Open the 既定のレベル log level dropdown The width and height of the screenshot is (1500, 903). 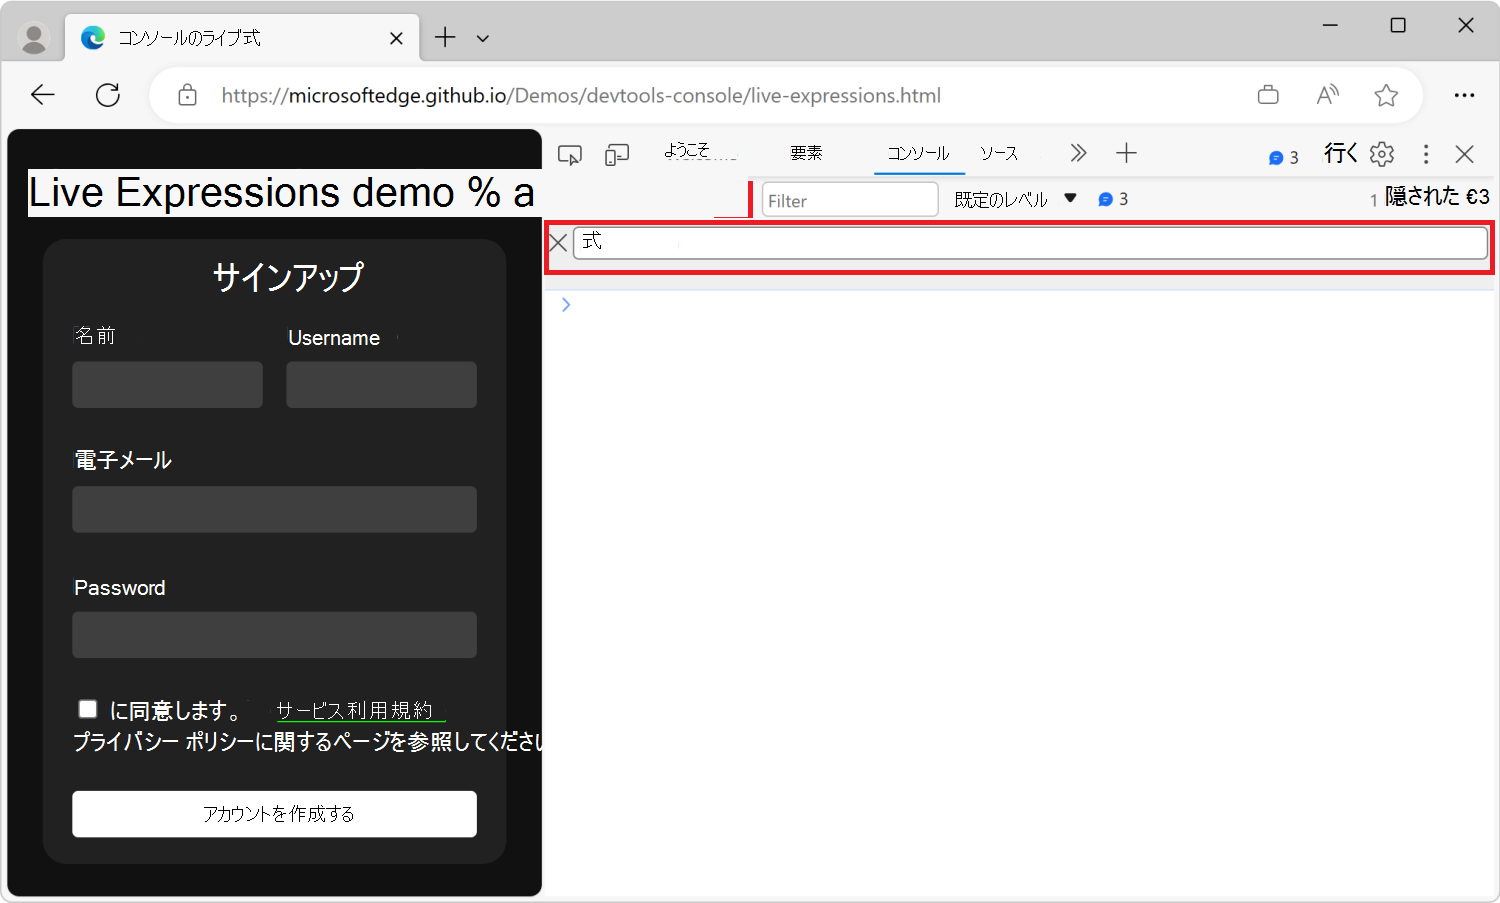point(1012,199)
